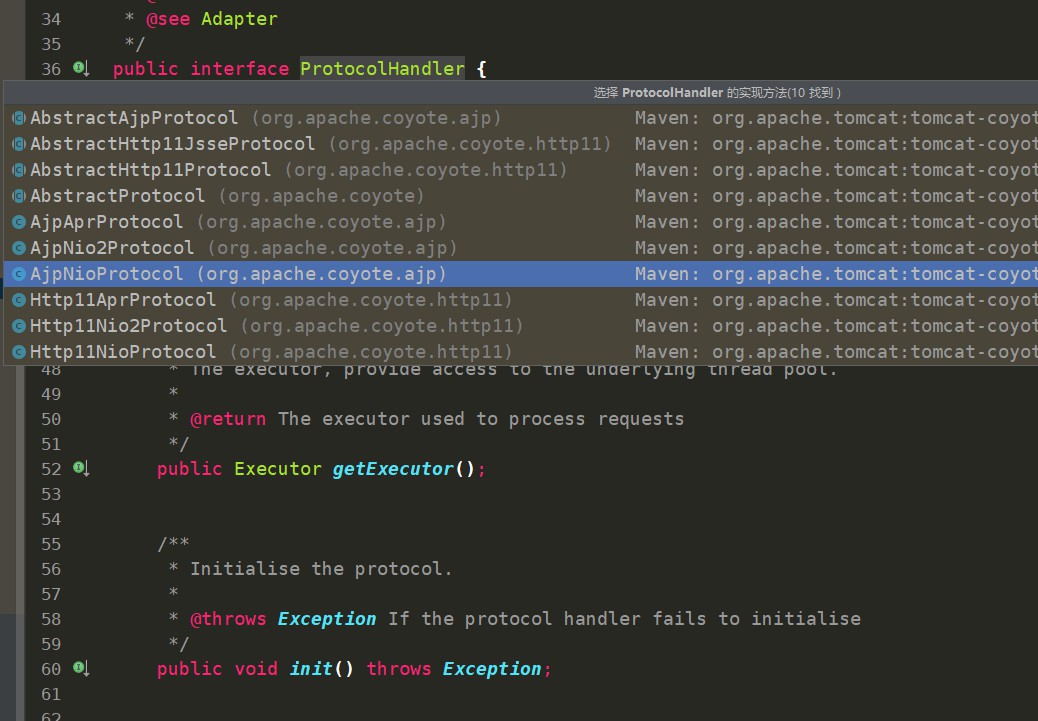Click line number 55 in the gutter
Image resolution: width=1038 pixels, height=721 pixels.
click(x=50, y=544)
